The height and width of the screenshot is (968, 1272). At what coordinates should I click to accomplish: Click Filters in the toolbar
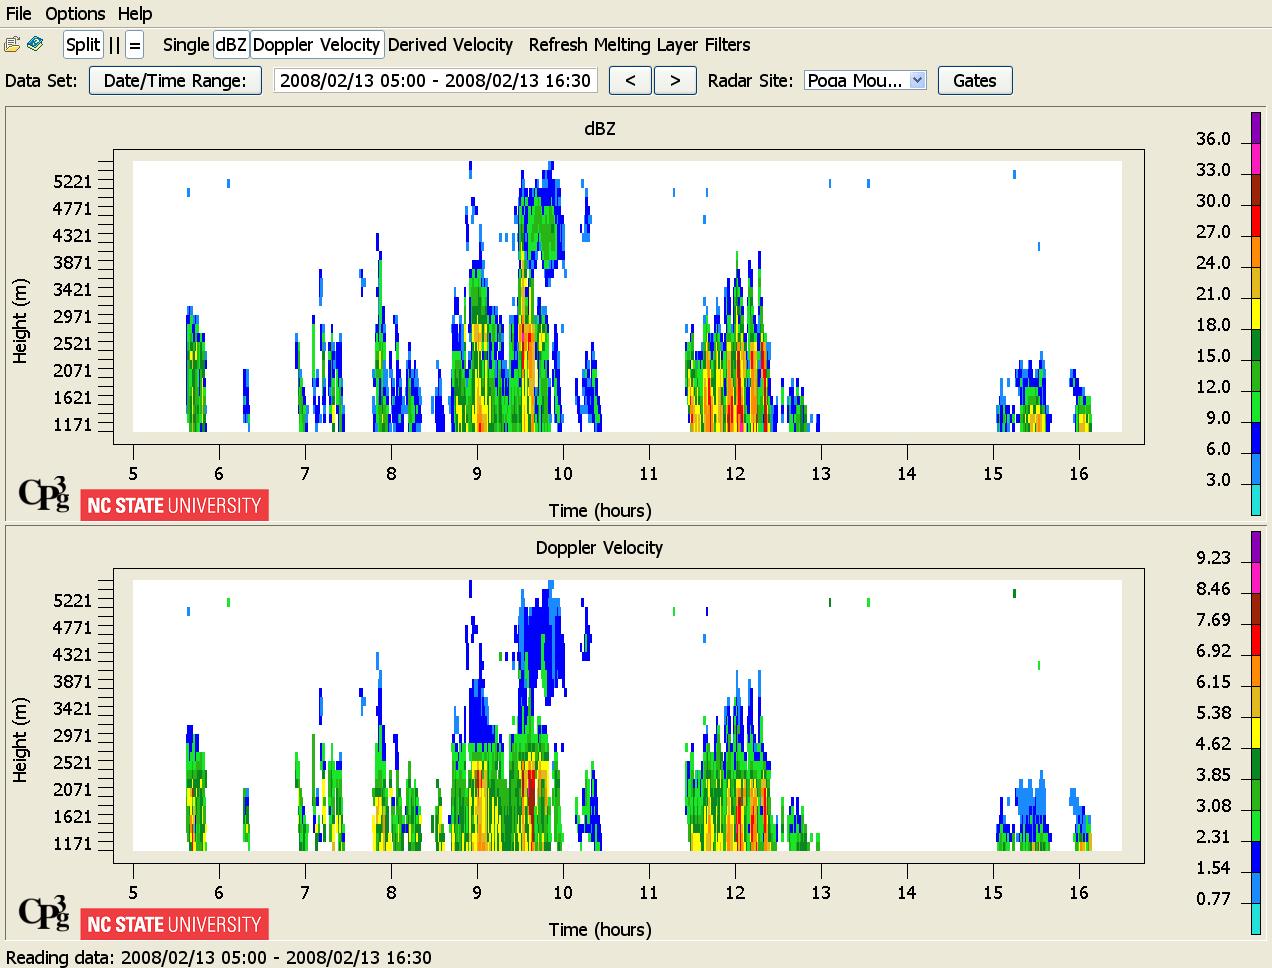click(727, 45)
